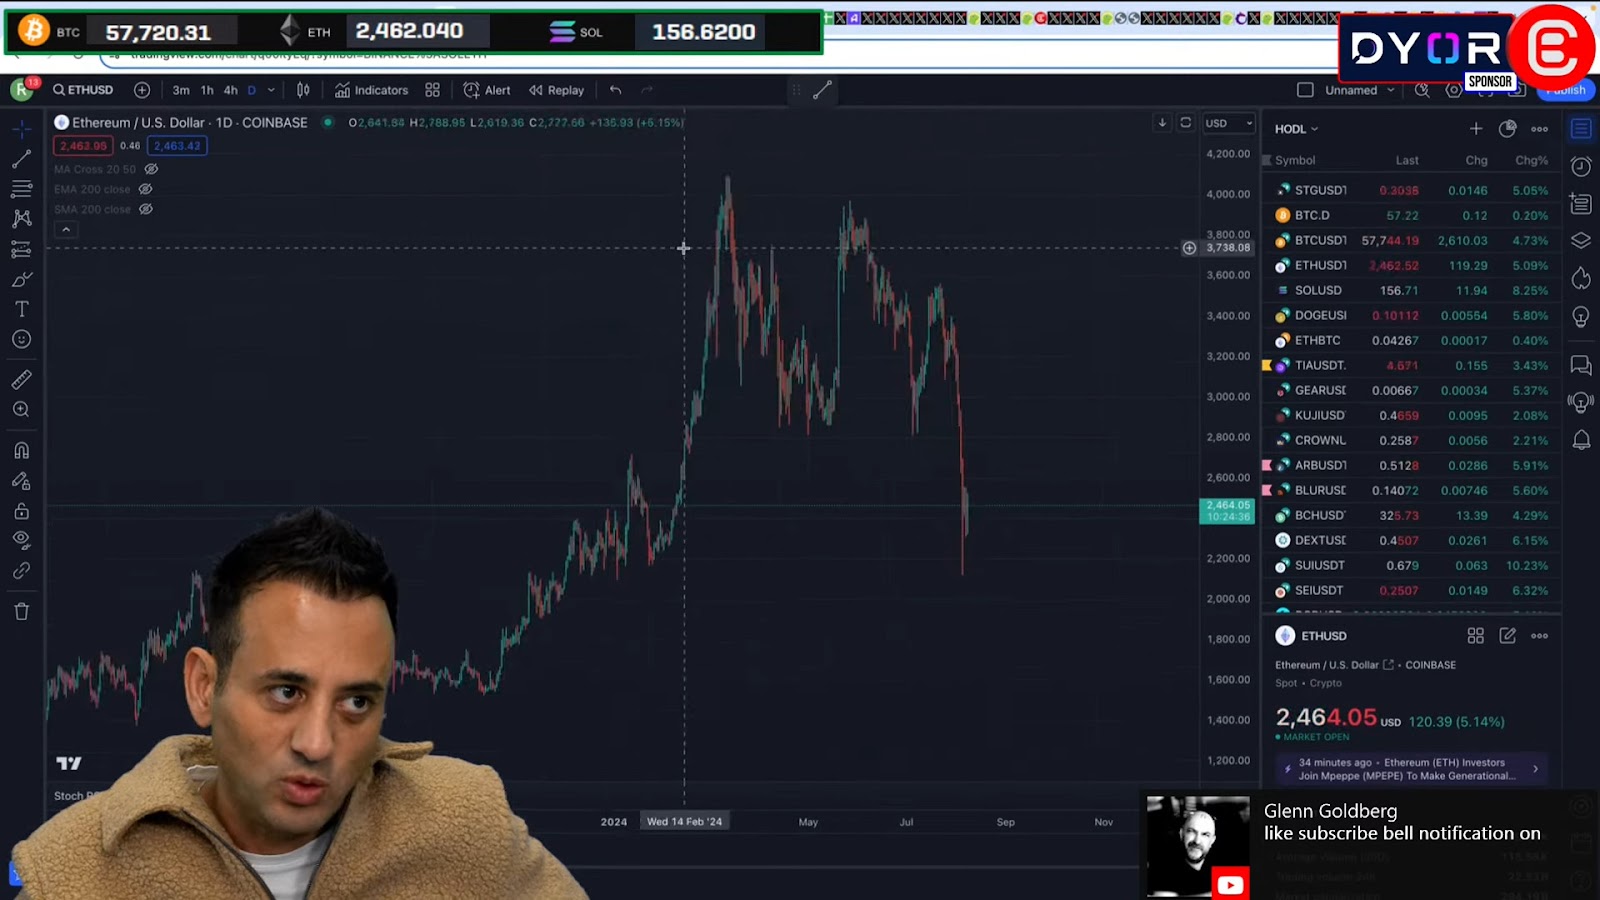Select the text annotation tool
Screen dimensions: 1600x900
click(21, 309)
